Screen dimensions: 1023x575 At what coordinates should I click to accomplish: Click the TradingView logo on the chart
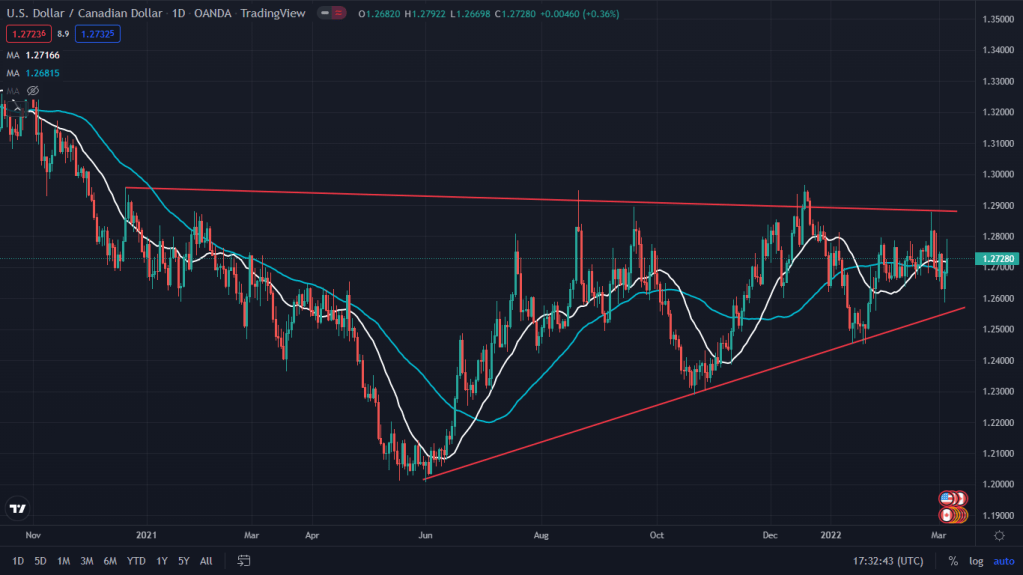[x=17, y=509]
